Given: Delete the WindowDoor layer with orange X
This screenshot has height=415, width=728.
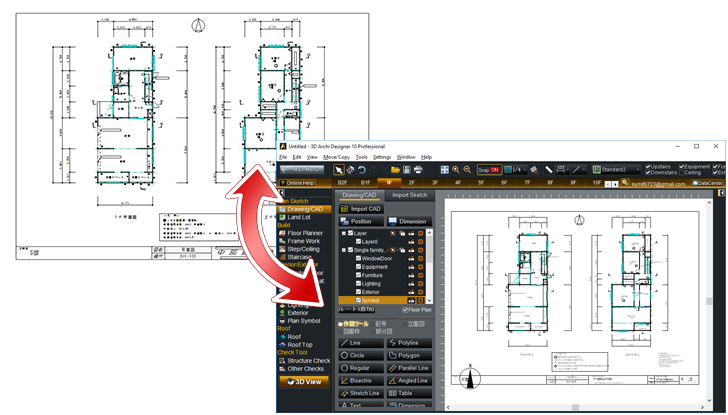Looking at the screenshot, I should (421, 259).
